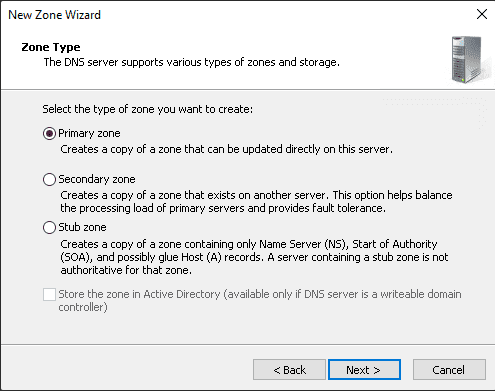Select the Primary zone radio button
The image size is (495, 391).
click(49, 134)
